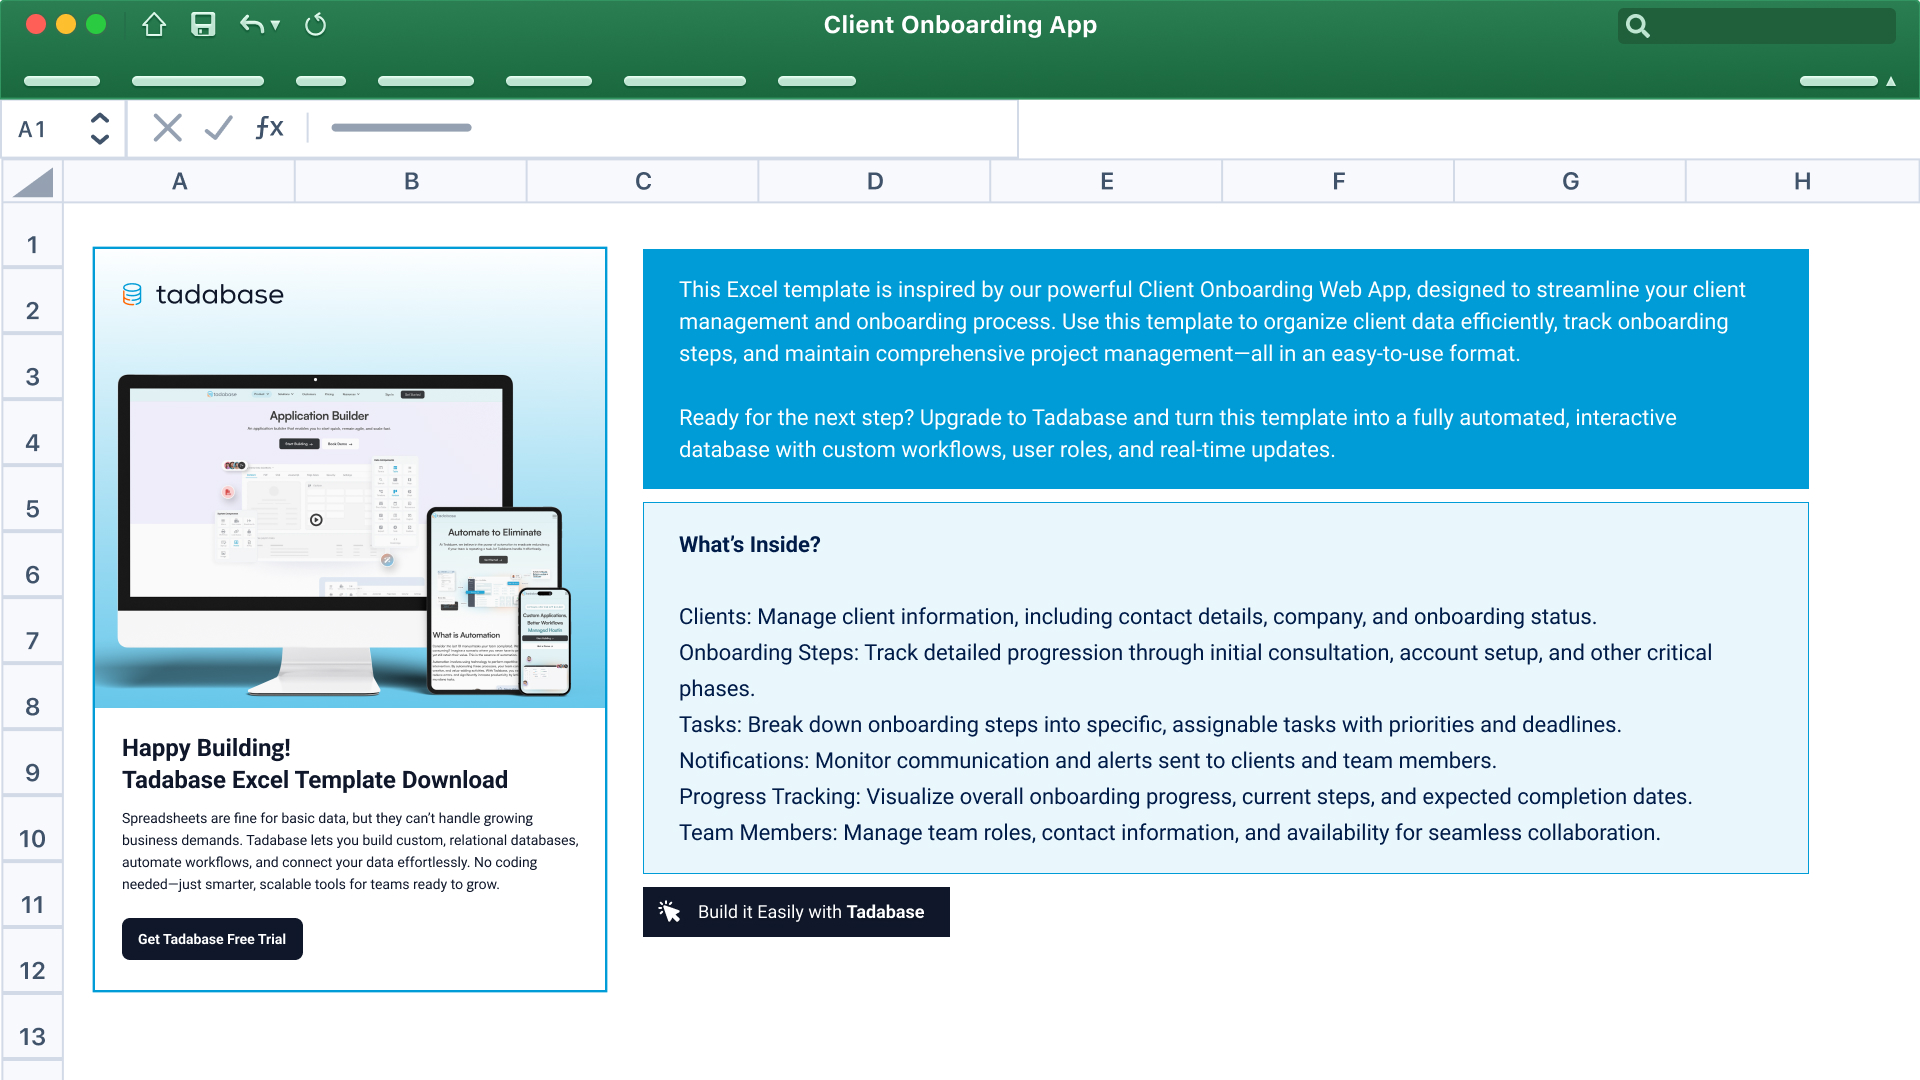The image size is (1920, 1080).
Task: Click the green macOS zoom window button
Action: pos(96,25)
